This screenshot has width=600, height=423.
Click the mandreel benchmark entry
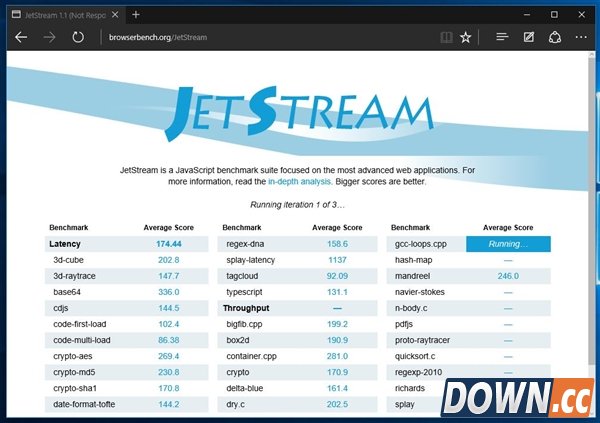pos(414,275)
